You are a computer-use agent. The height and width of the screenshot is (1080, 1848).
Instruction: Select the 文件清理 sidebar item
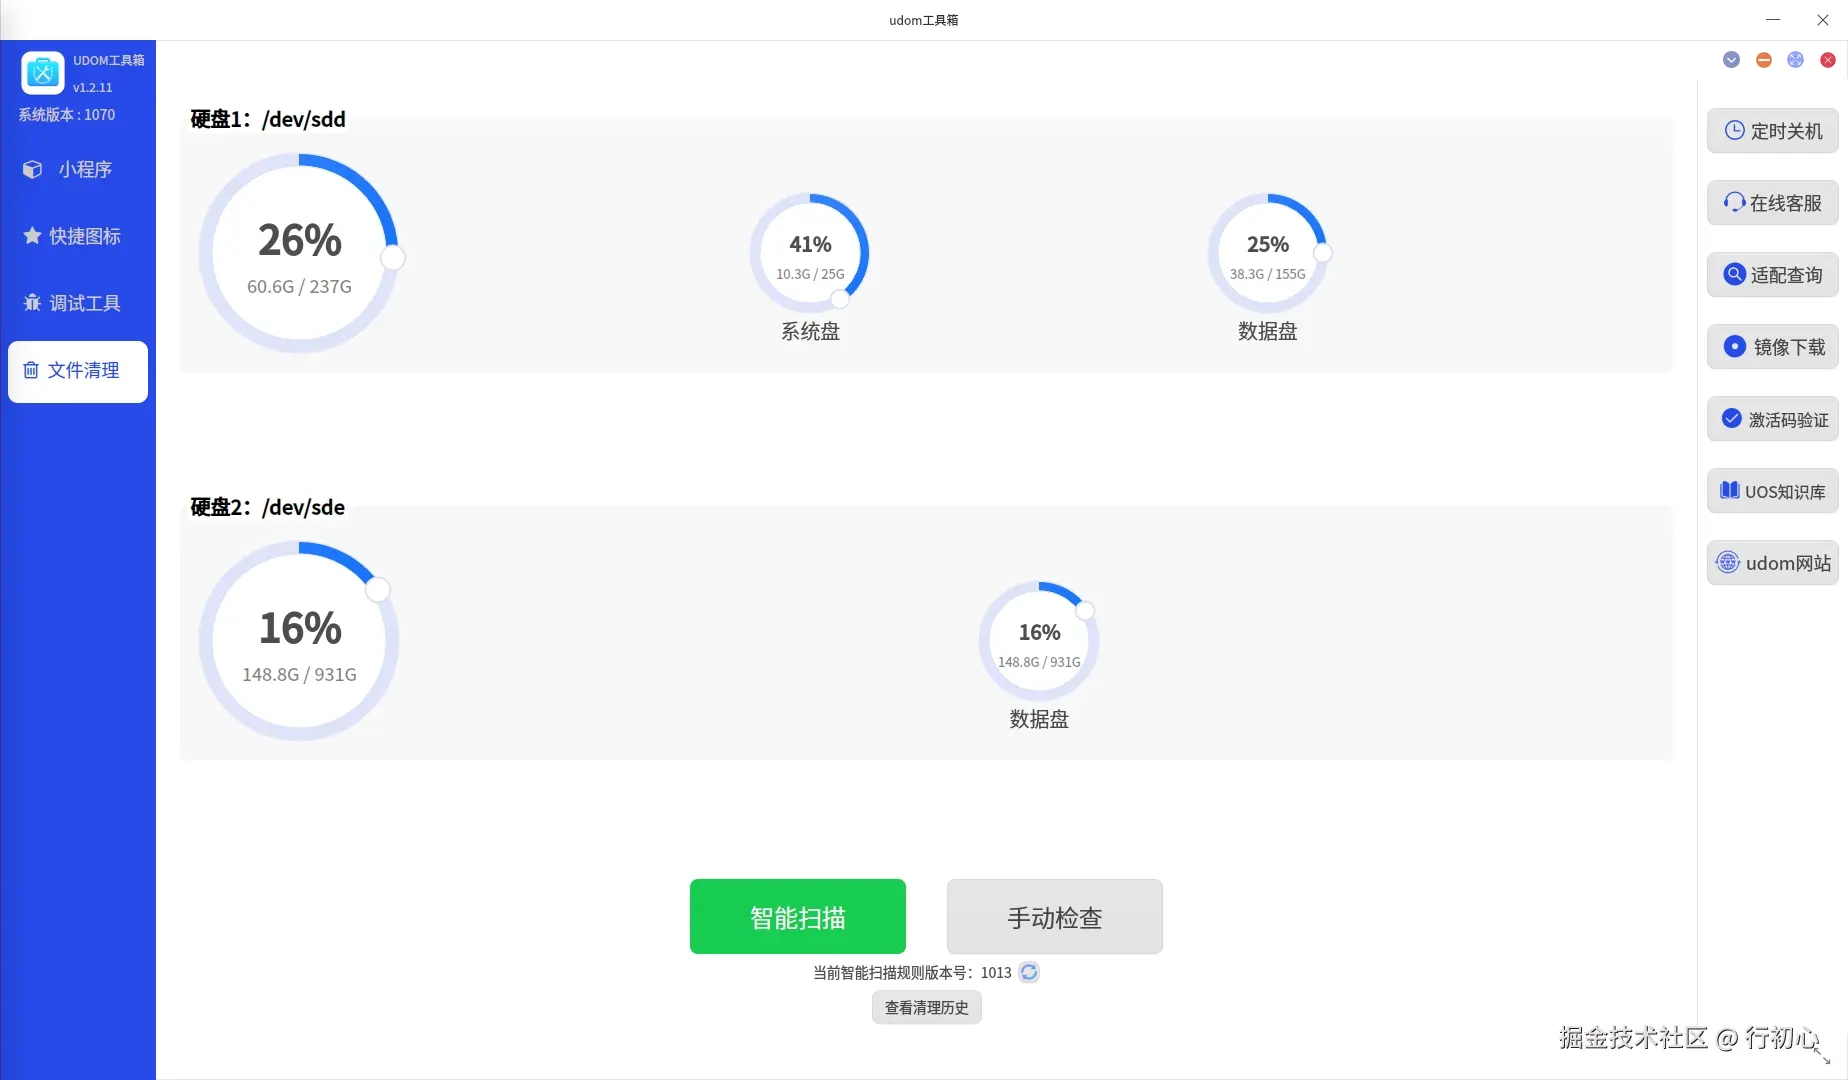pos(77,371)
